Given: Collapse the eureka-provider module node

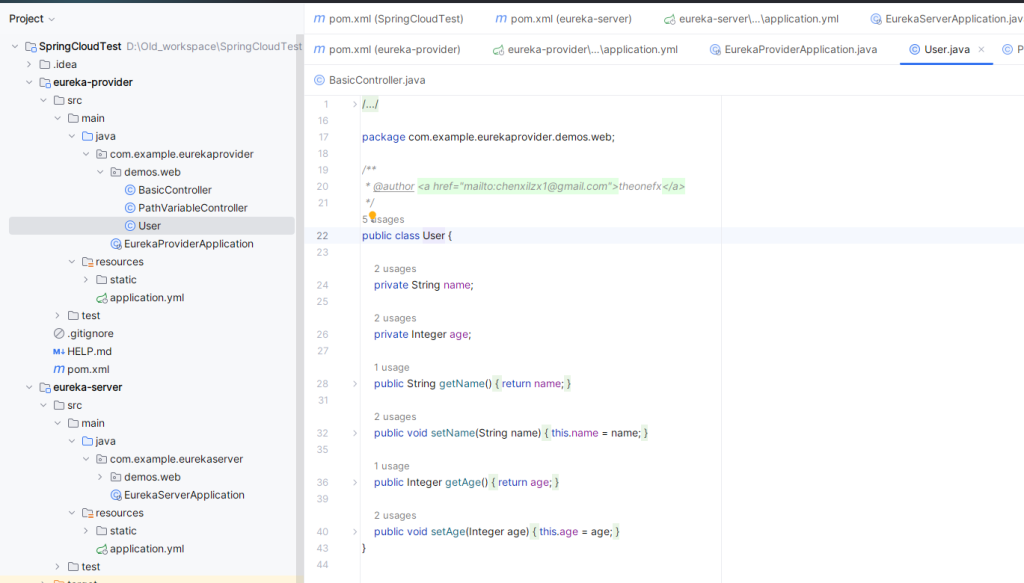Looking at the screenshot, I should (30, 83).
